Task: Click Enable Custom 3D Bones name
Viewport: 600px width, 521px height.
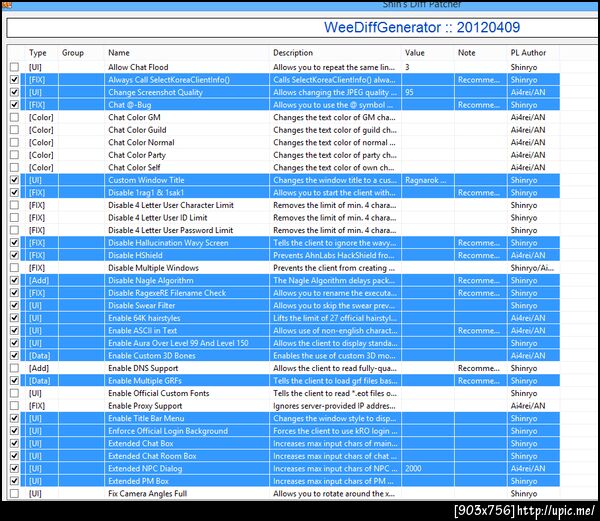Action: coord(152,356)
